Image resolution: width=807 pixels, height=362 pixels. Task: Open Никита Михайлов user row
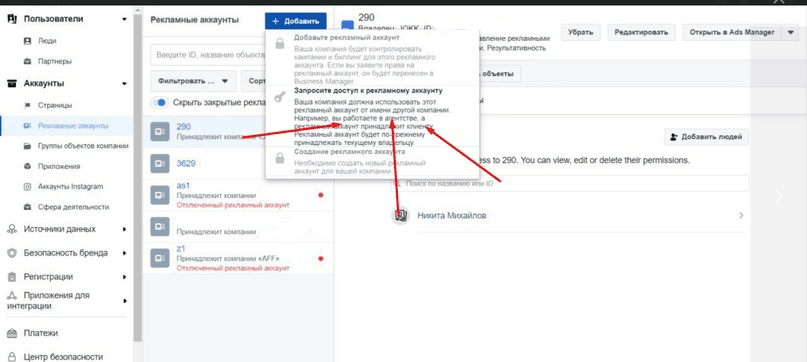pos(570,216)
